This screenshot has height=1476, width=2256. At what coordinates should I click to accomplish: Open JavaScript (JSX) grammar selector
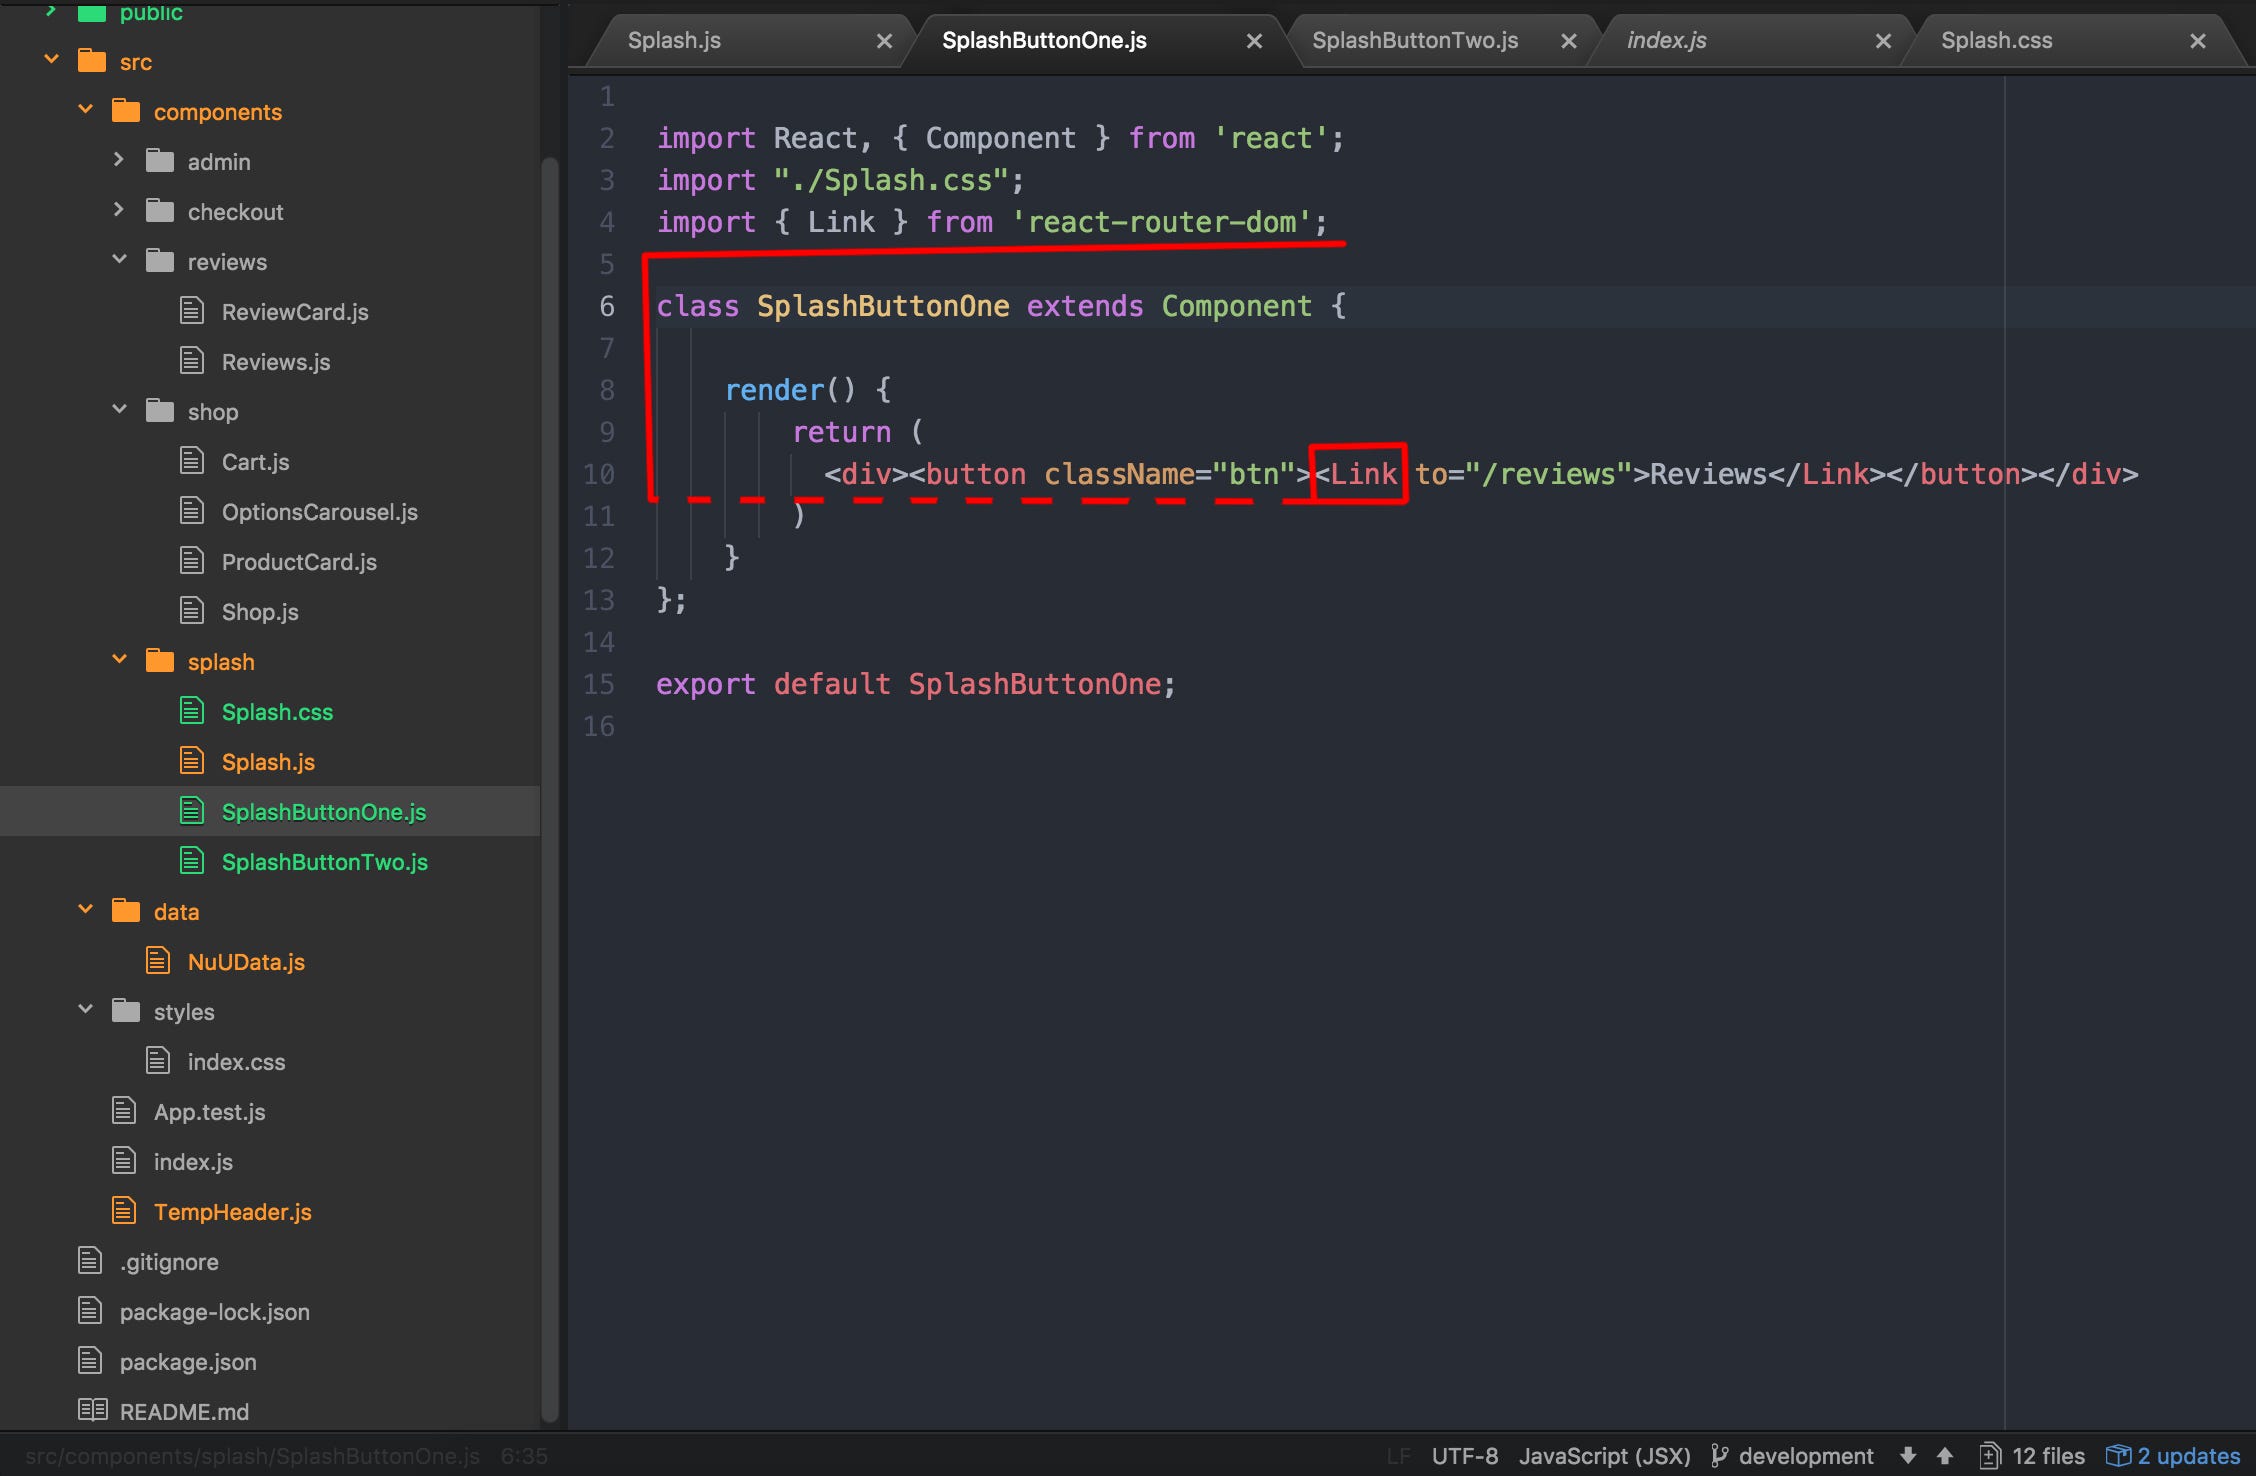click(x=1604, y=1455)
